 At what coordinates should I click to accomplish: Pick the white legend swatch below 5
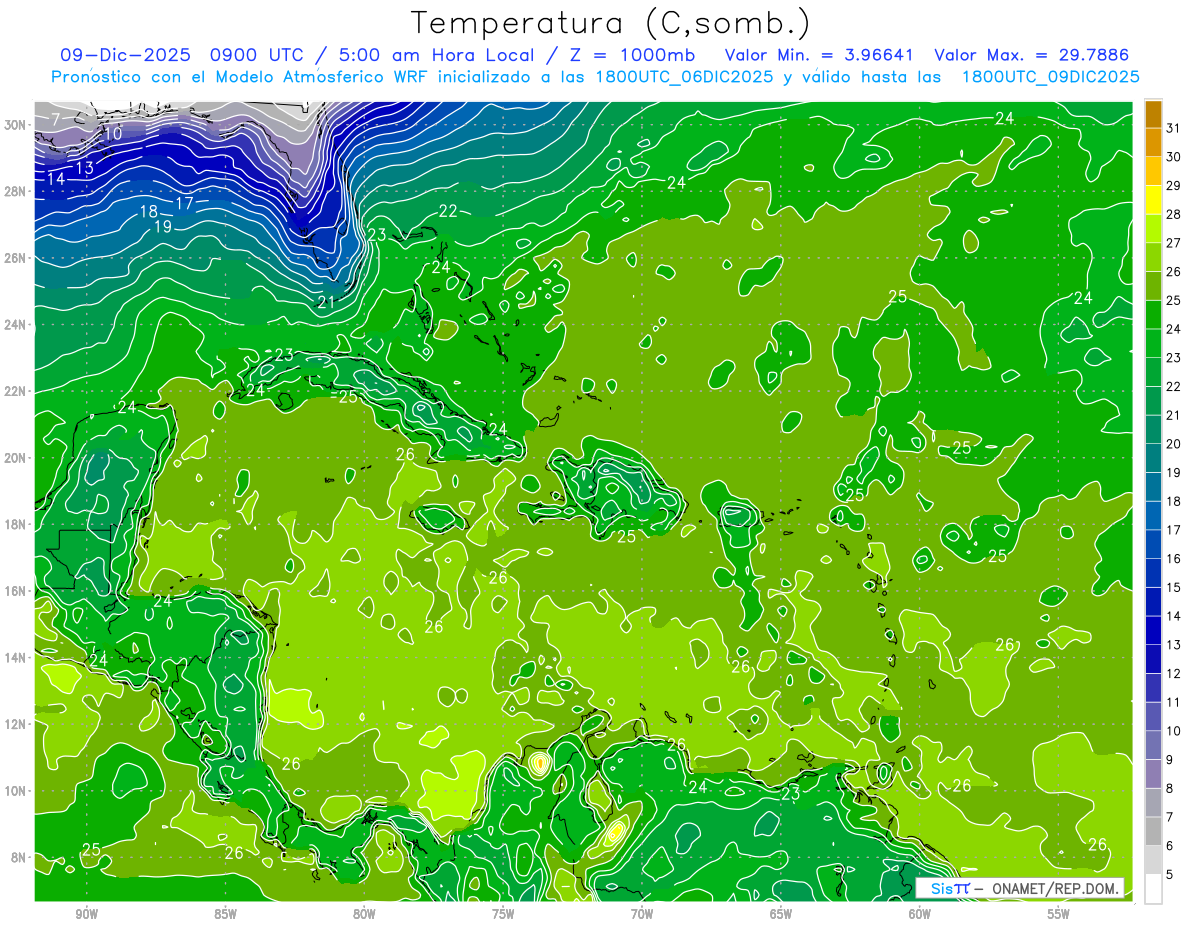pyautogui.click(x=1153, y=889)
